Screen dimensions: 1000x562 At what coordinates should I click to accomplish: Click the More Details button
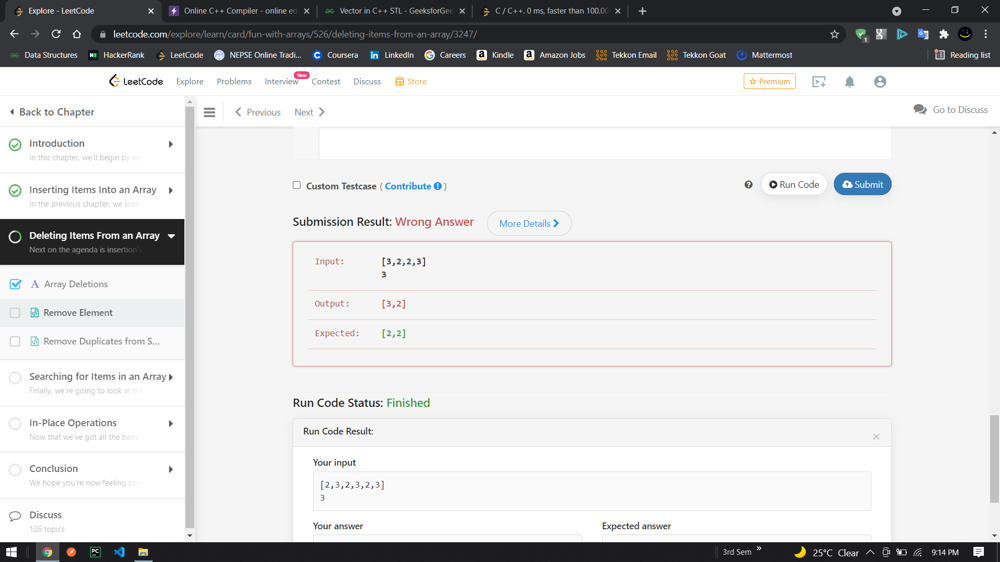pos(529,224)
